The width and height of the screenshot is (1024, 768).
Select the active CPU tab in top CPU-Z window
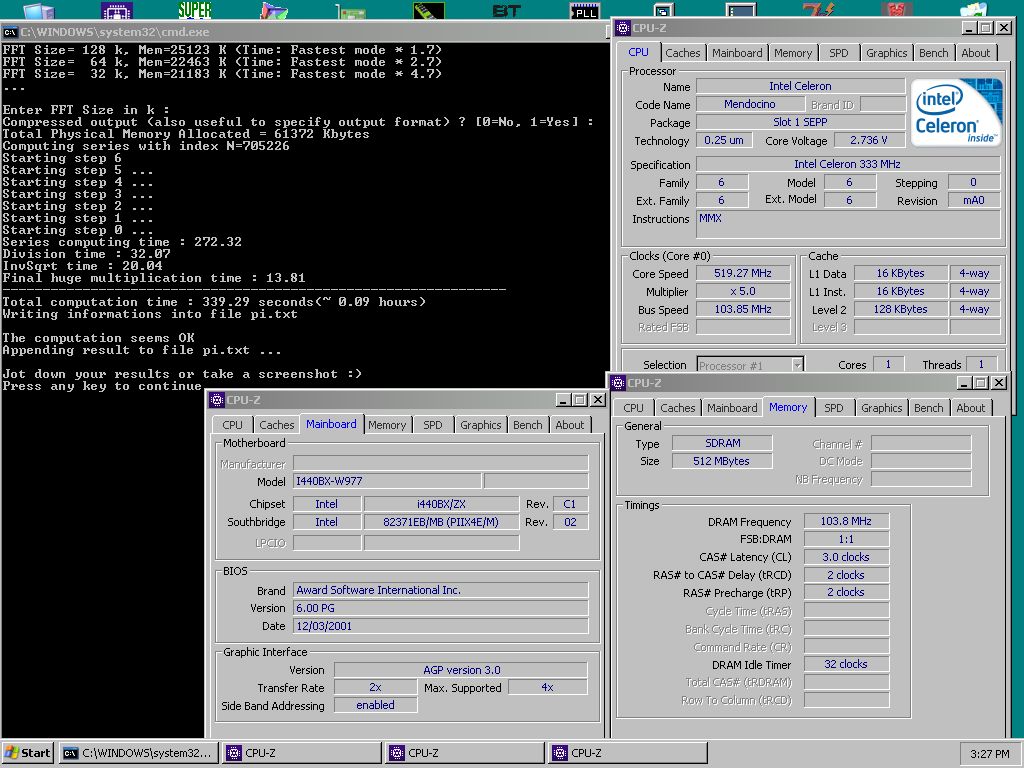coord(638,52)
